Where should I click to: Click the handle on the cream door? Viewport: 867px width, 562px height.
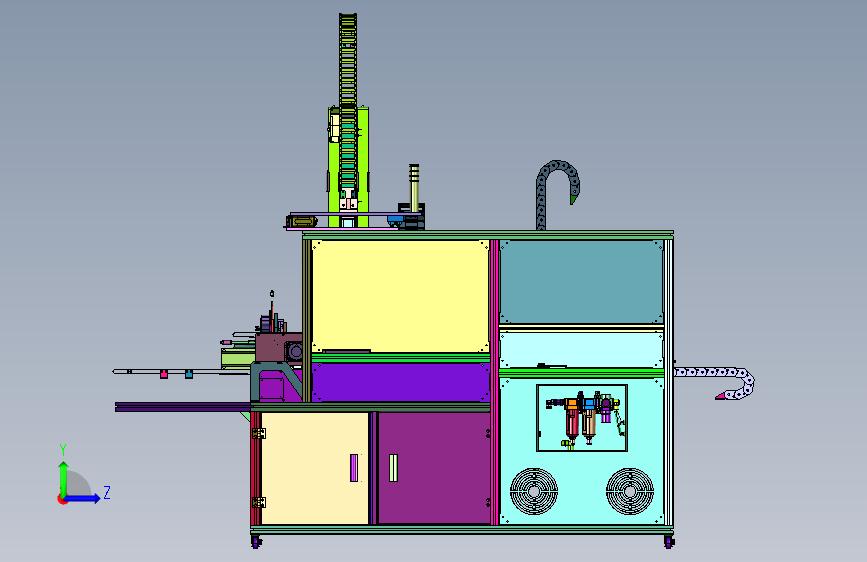tap(354, 468)
